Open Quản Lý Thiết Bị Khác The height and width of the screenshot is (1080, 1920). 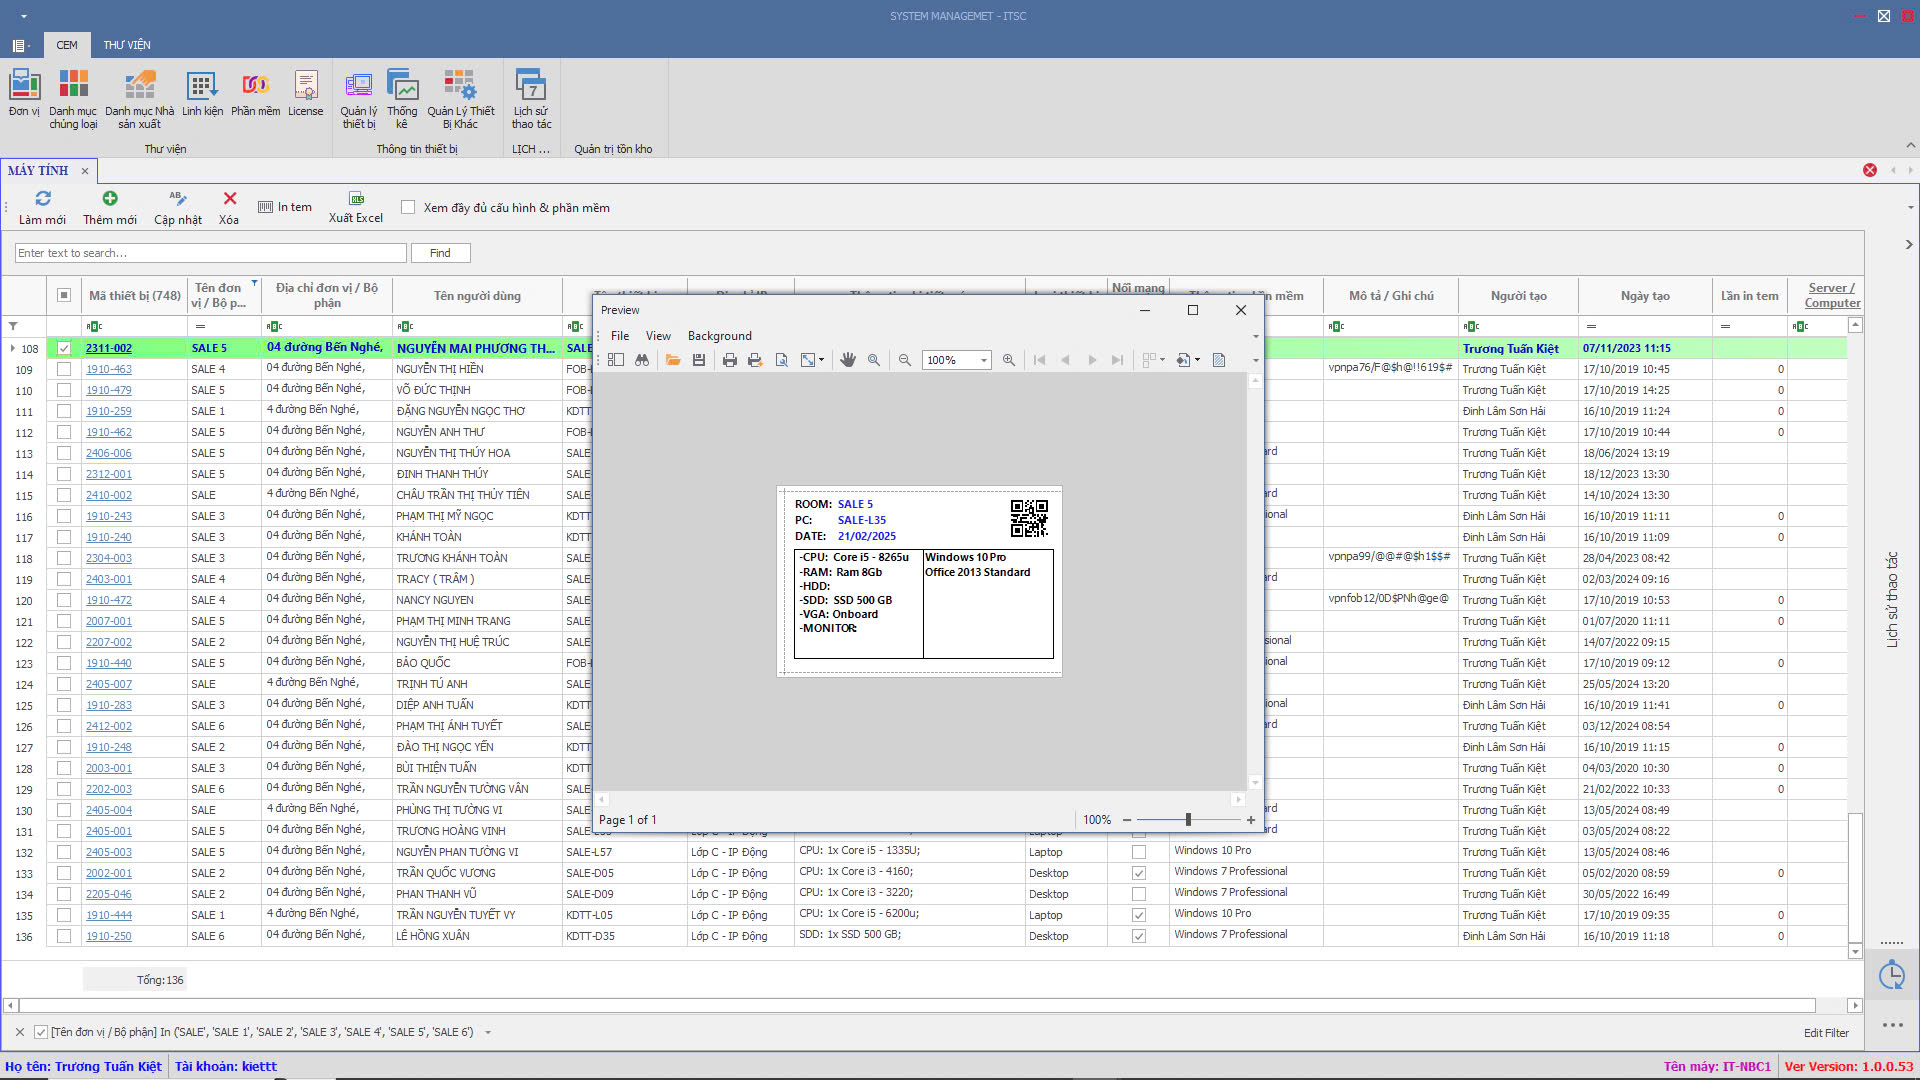(460, 99)
